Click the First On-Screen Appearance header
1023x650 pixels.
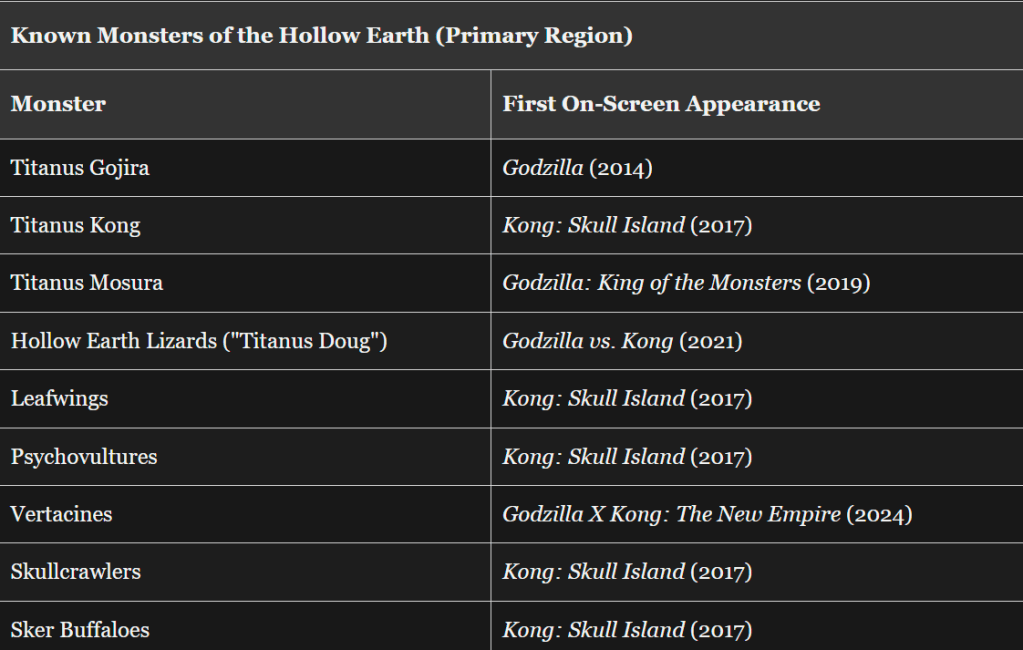(x=661, y=104)
